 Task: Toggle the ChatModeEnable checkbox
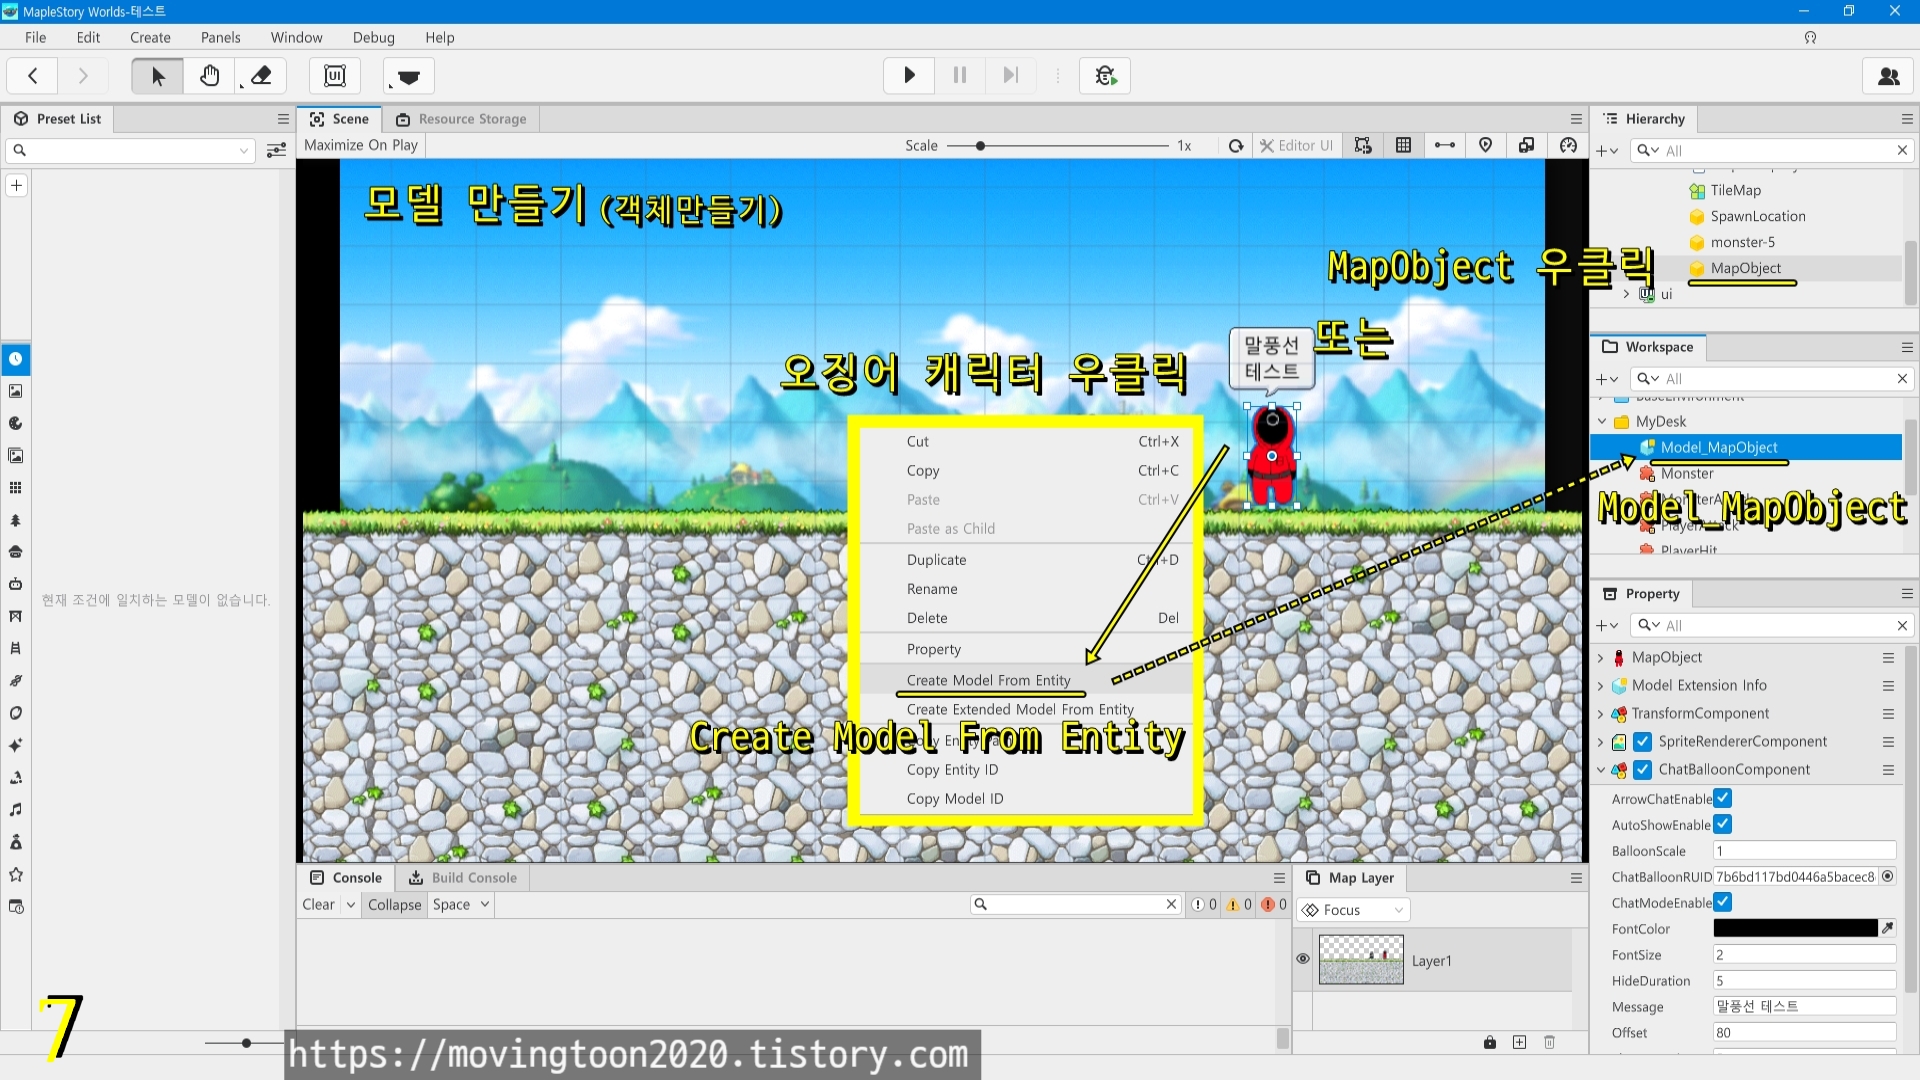tap(1723, 903)
